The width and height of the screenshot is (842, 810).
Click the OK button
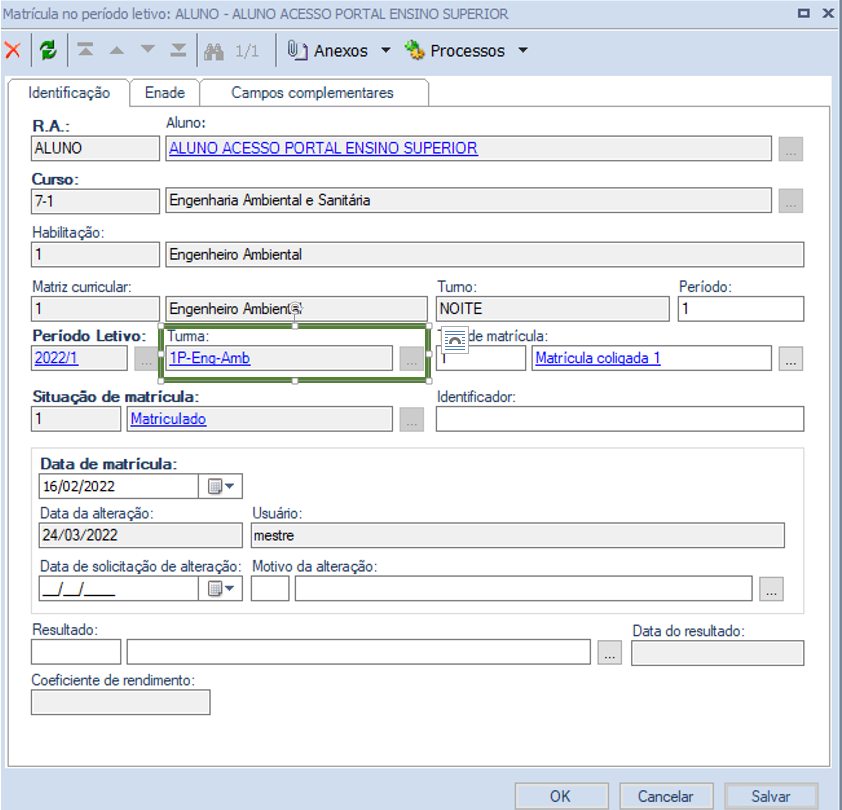point(561,796)
